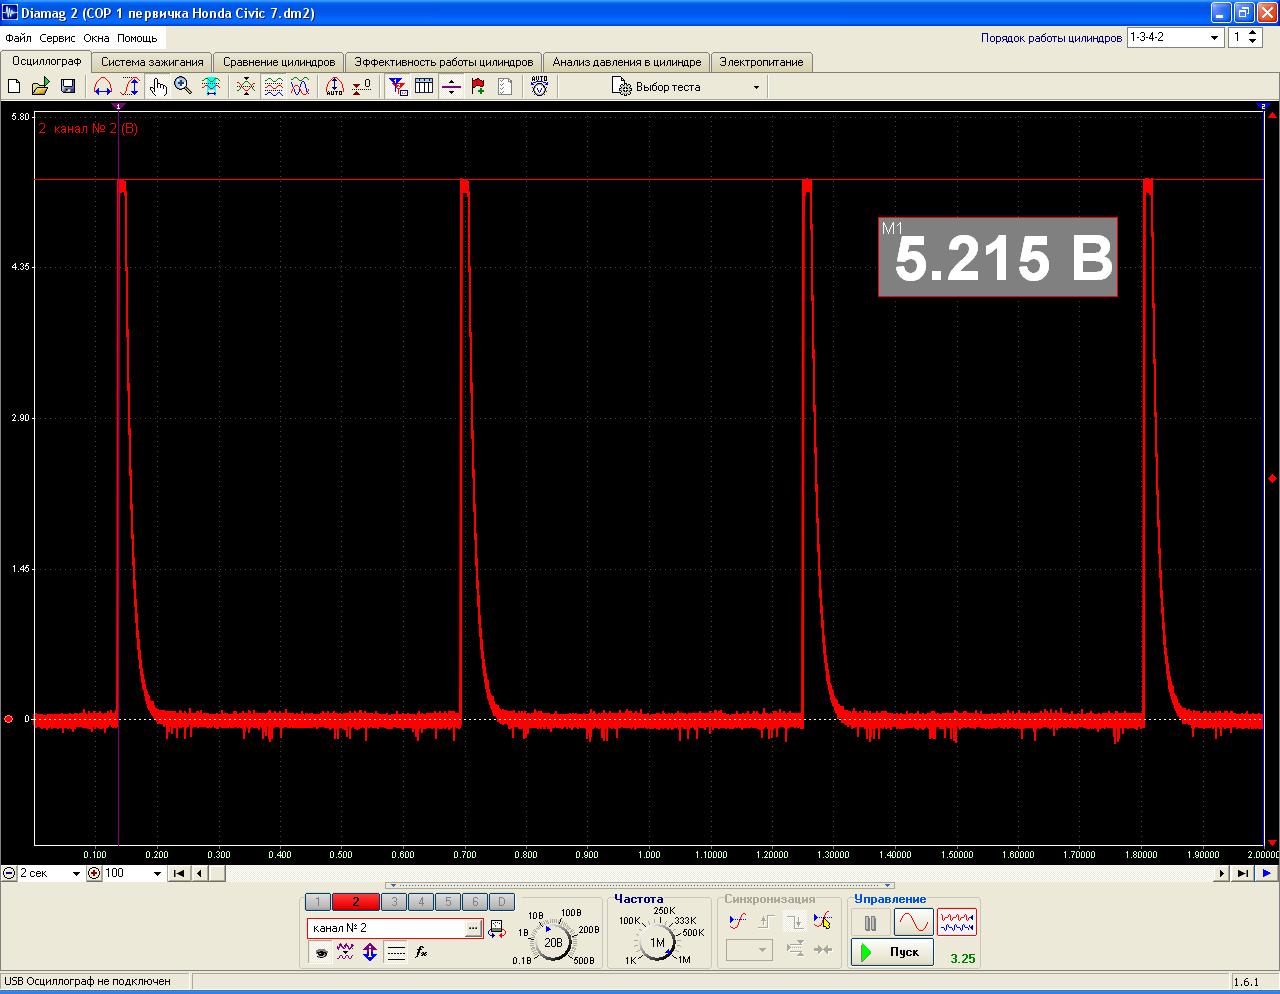
Task: Save the oscillogram with floppy icon
Action: 68,87
